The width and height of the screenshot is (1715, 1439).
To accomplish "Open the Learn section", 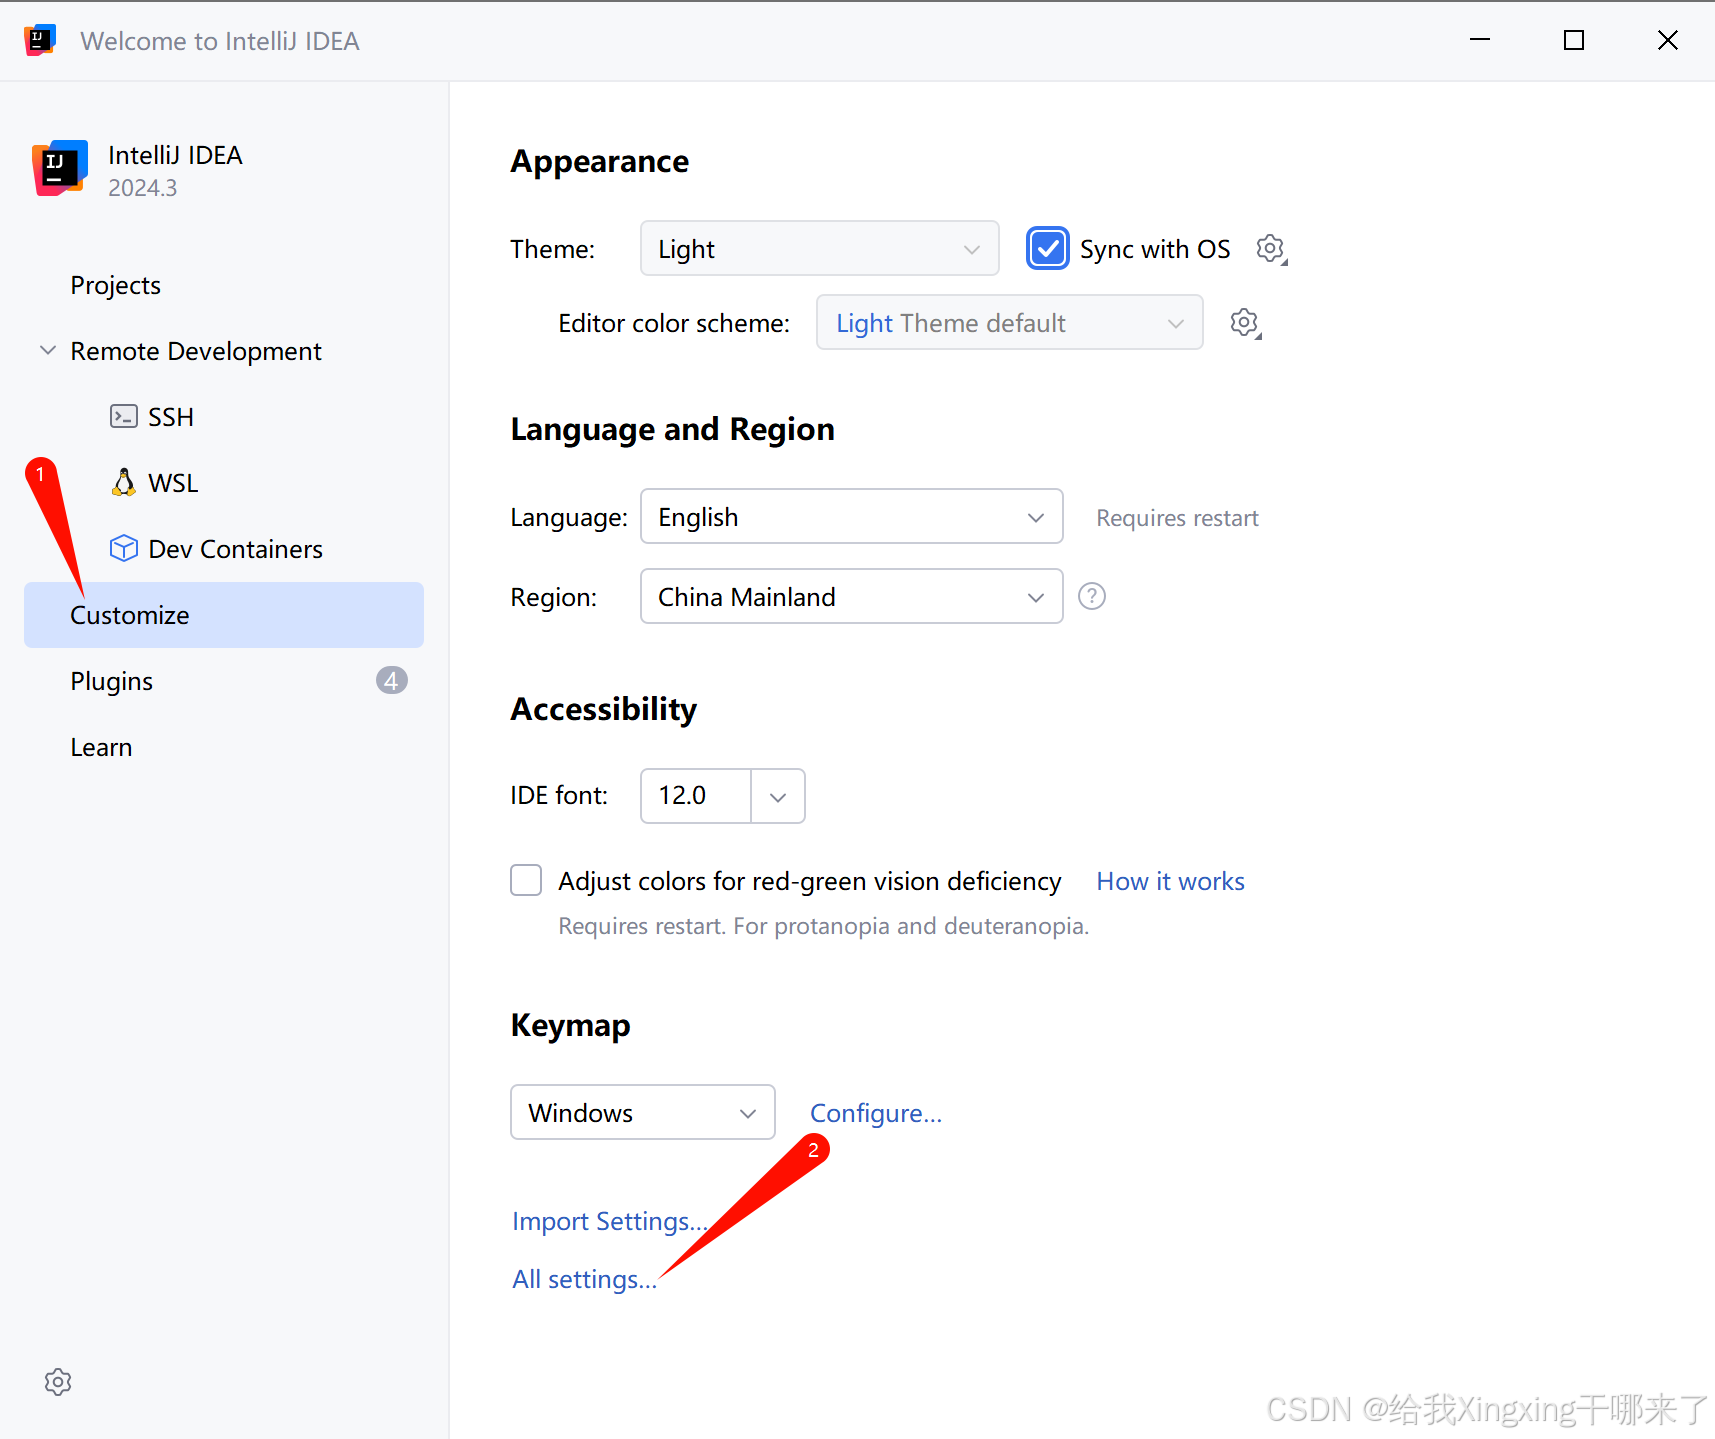I will point(224,747).
